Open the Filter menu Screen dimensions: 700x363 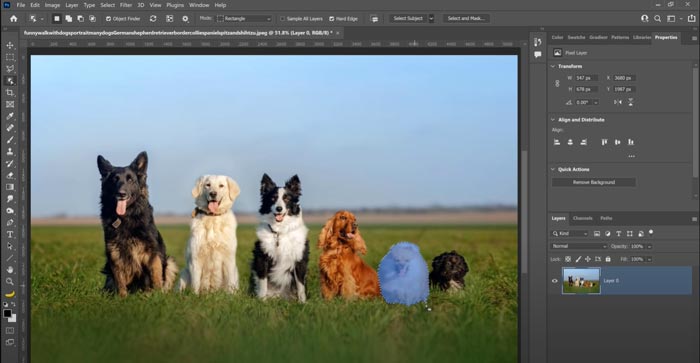(126, 5)
